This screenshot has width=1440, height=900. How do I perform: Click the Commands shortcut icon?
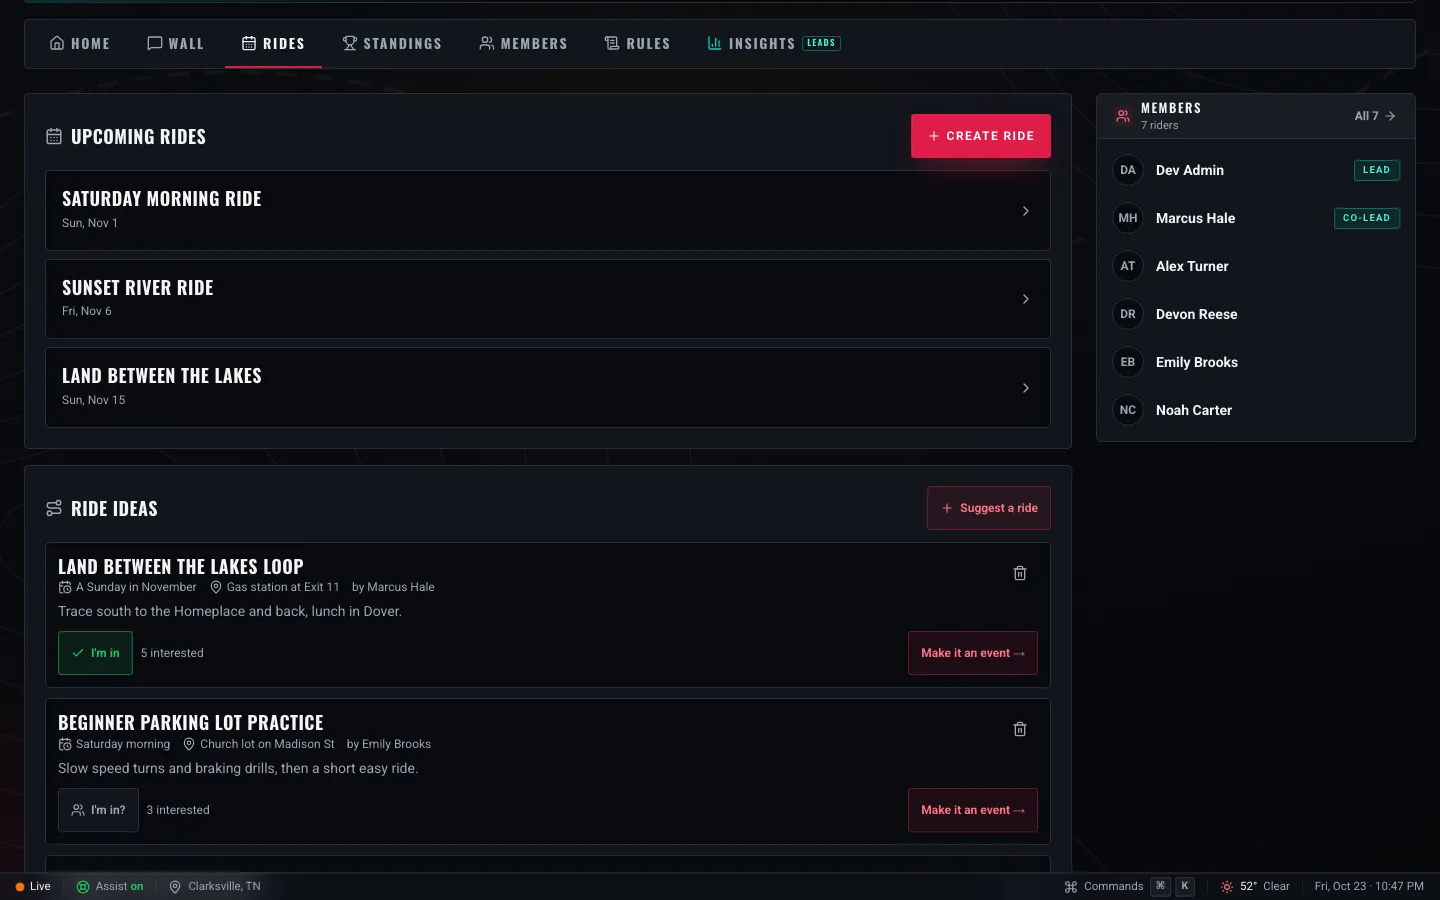click(x=1071, y=887)
